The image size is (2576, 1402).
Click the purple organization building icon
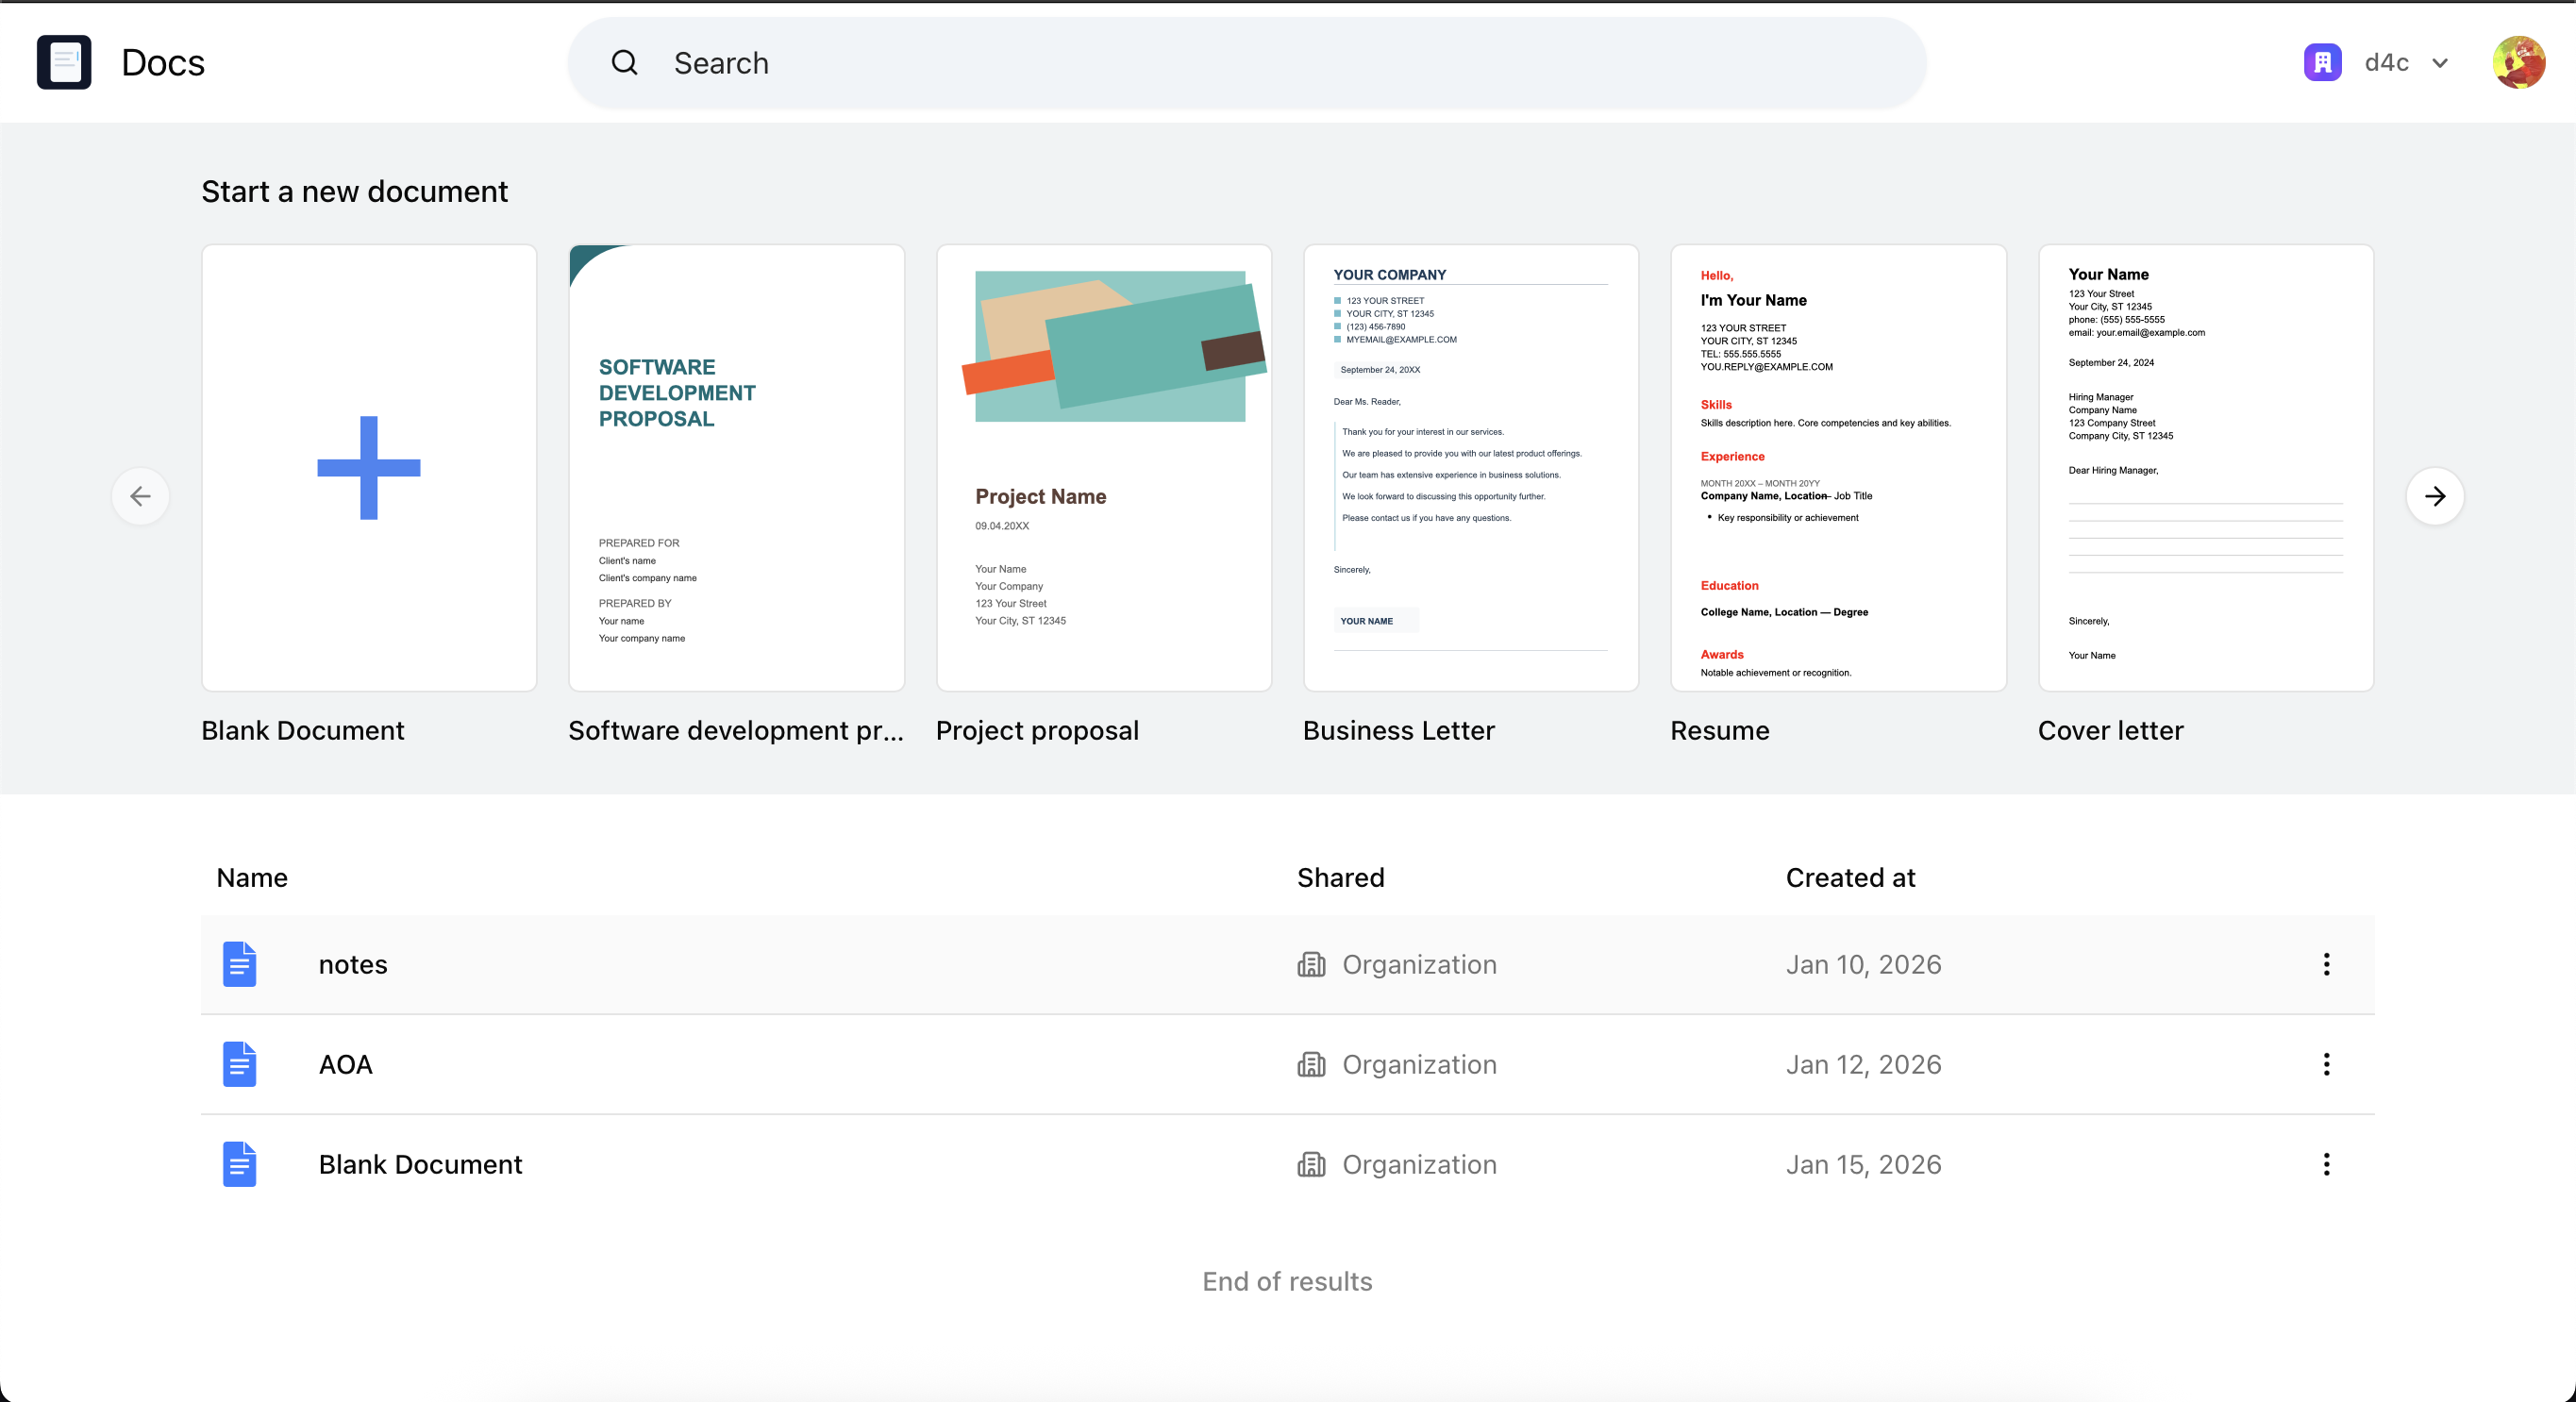pyautogui.click(x=2322, y=62)
